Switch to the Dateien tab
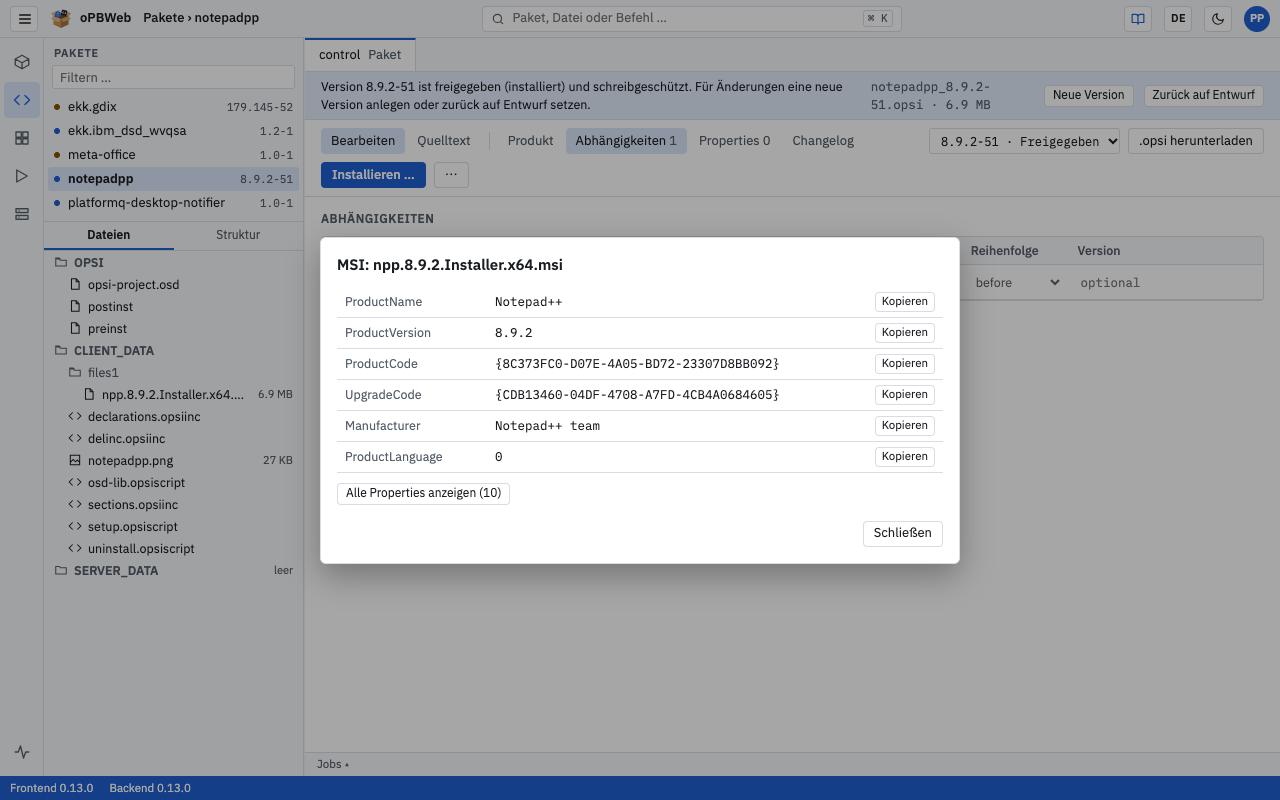This screenshot has height=800, width=1280. 109,234
